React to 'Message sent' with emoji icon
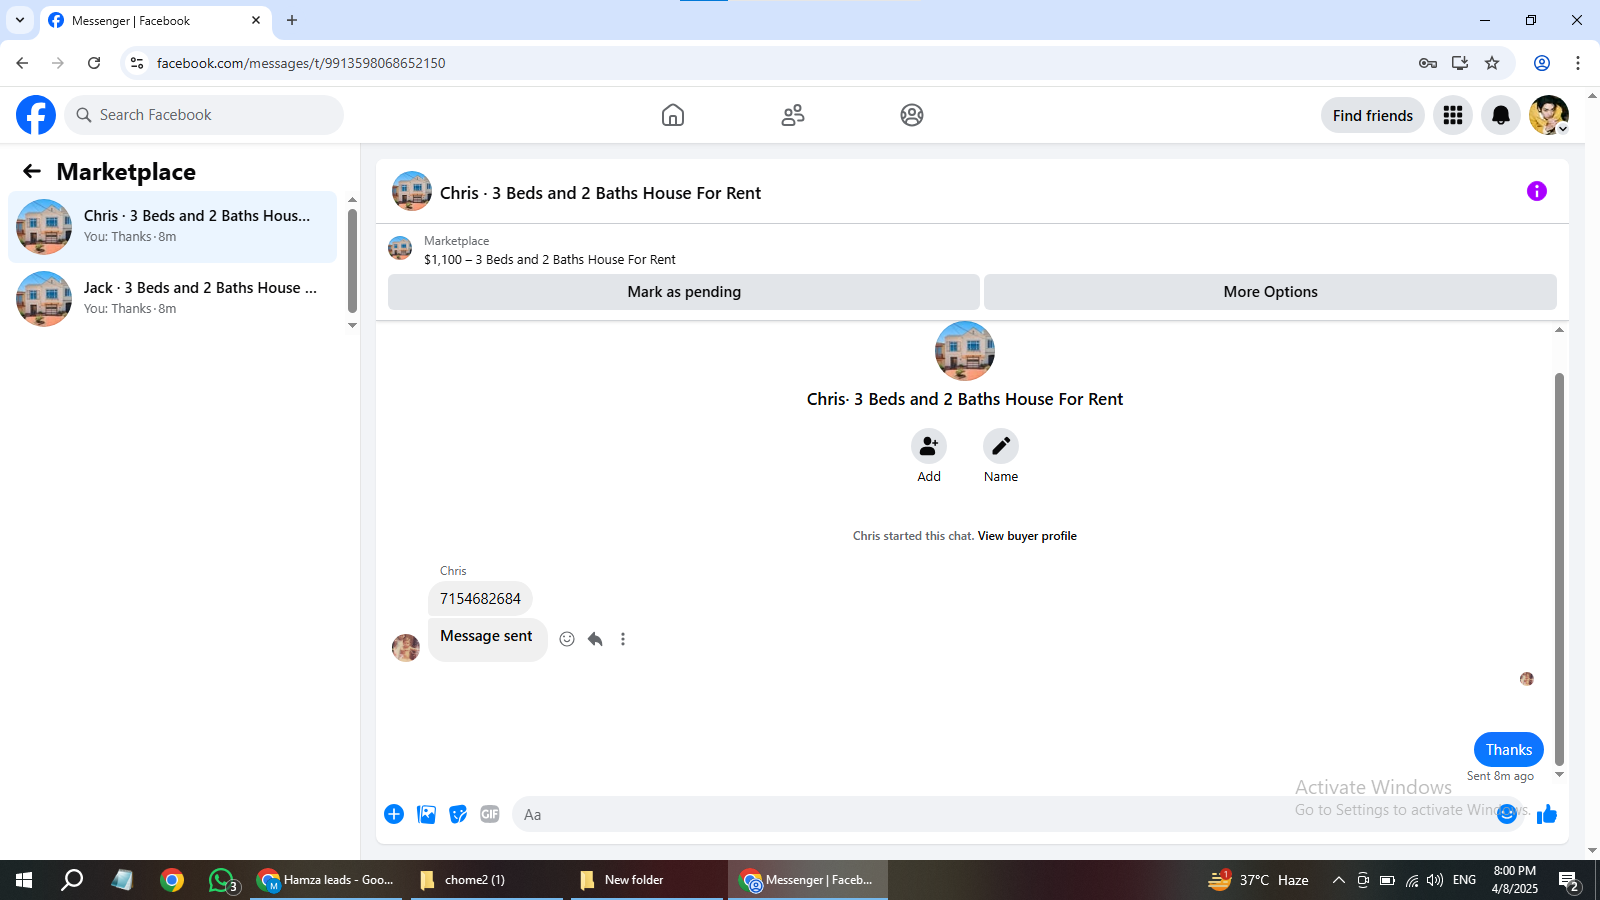 tap(567, 639)
